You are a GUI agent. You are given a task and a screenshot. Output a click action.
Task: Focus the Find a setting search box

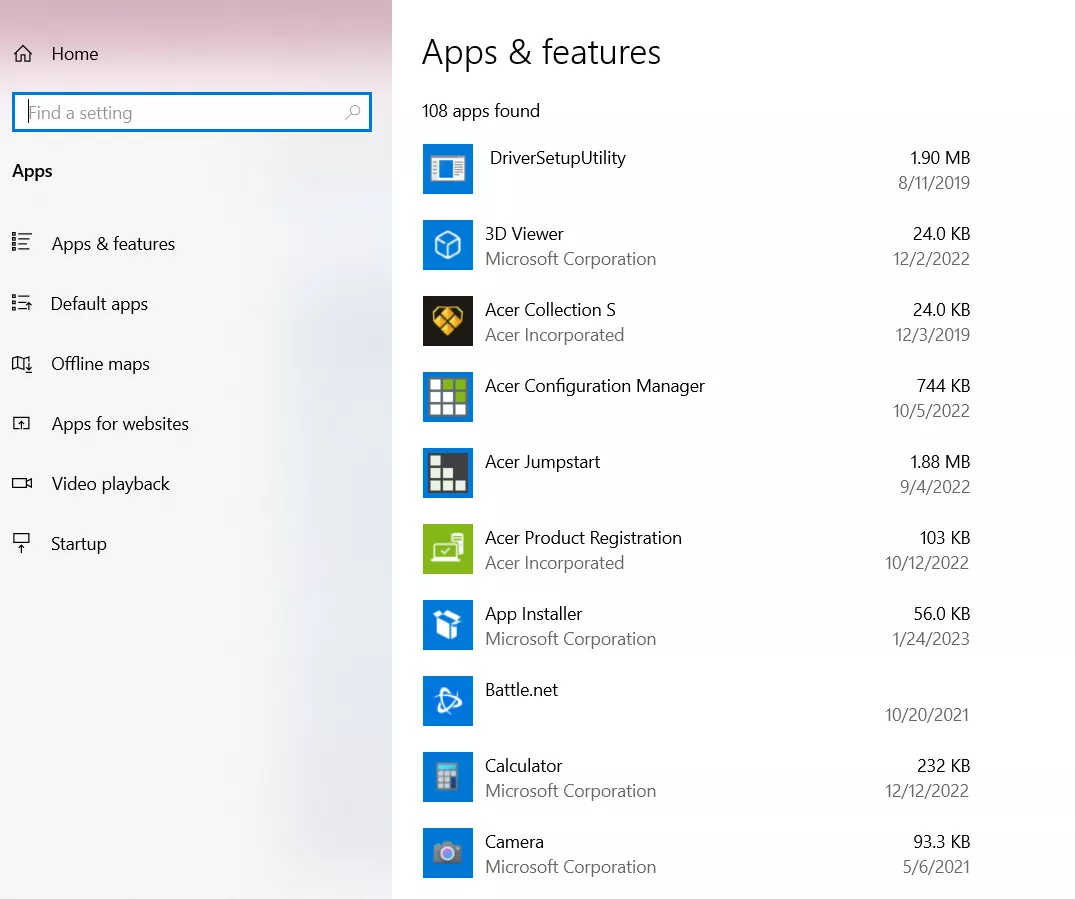pyautogui.click(x=180, y=113)
